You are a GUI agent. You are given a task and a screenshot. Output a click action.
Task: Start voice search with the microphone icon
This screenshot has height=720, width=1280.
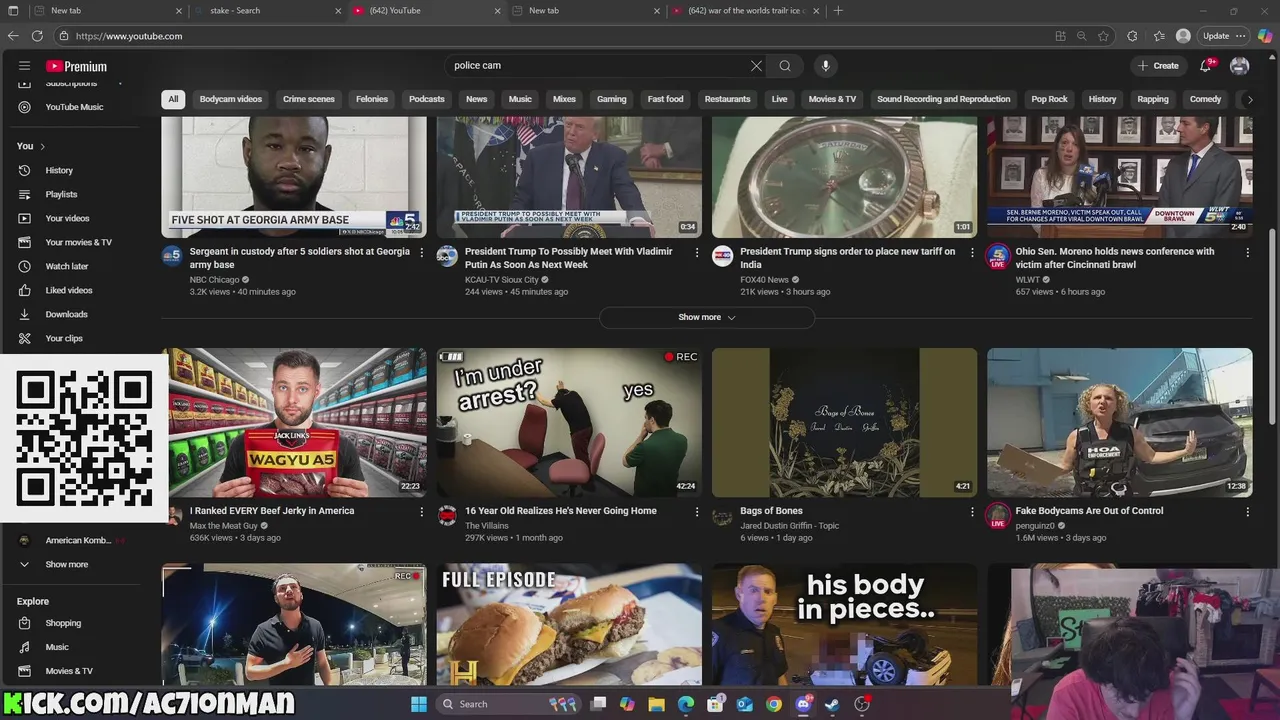825,66
